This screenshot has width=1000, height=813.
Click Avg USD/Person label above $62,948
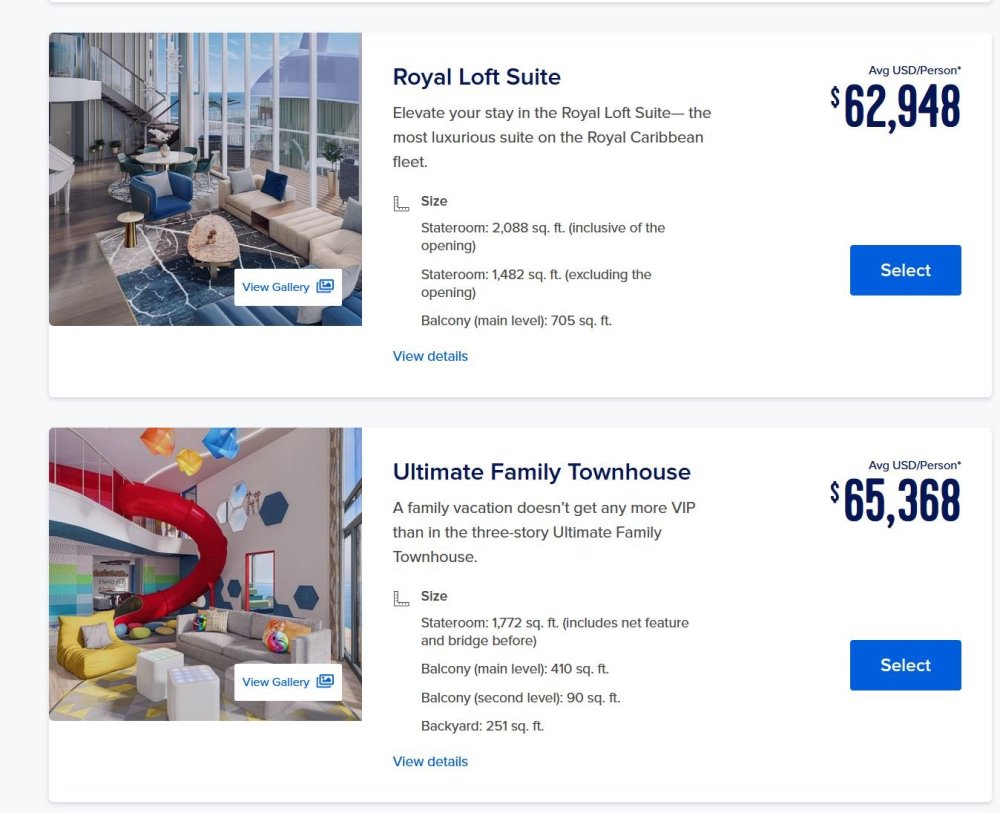point(915,70)
